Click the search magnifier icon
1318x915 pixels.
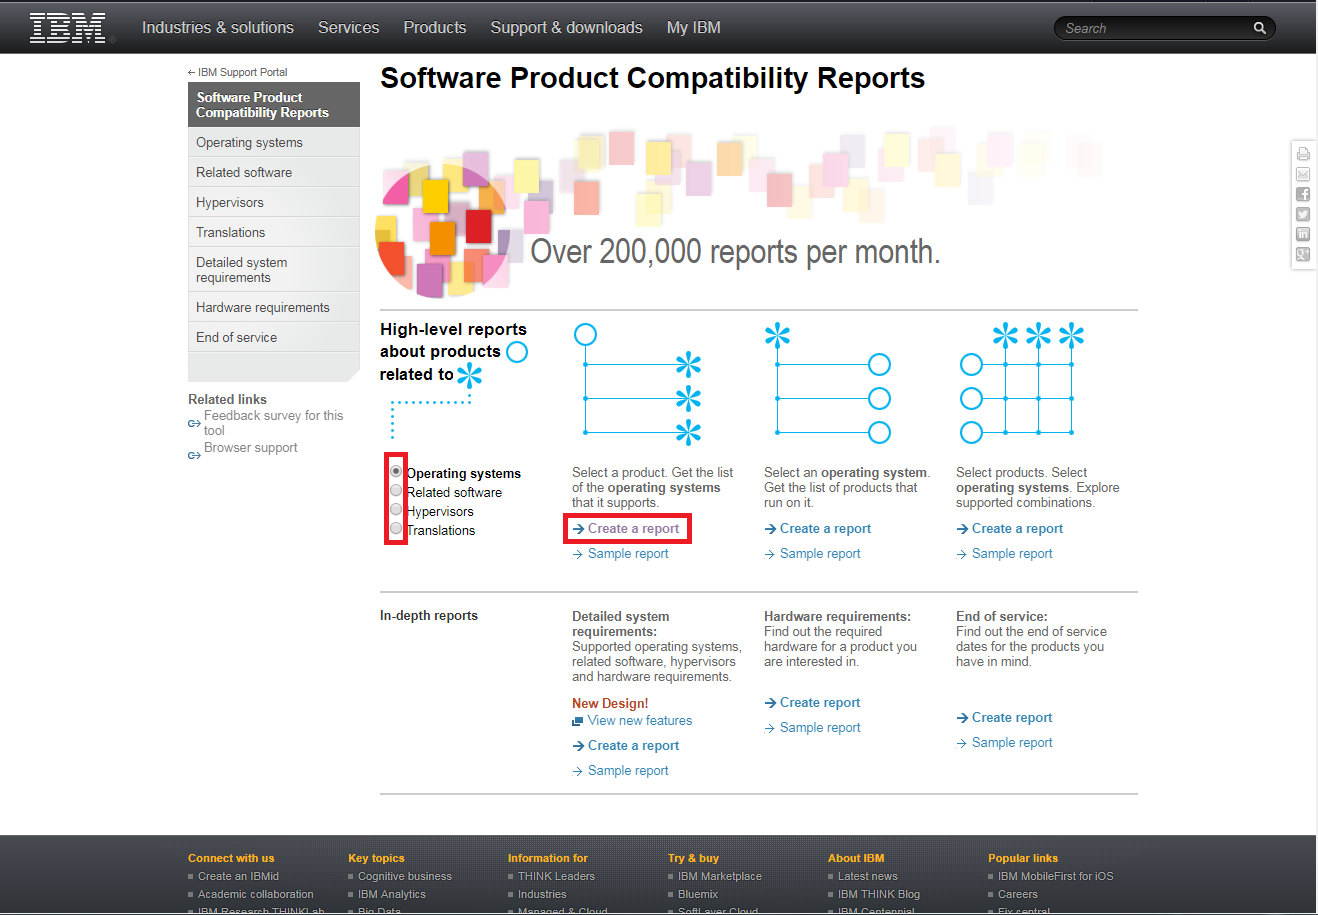(1260, 28)
